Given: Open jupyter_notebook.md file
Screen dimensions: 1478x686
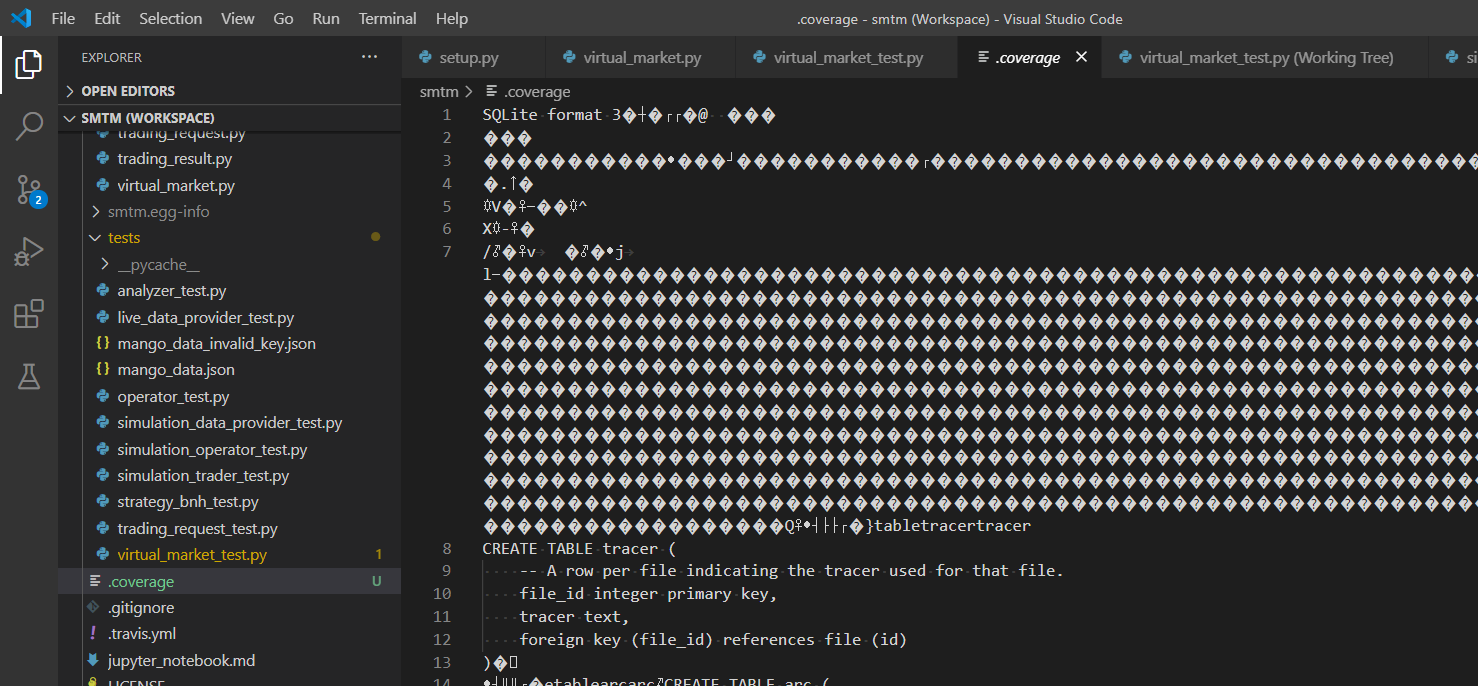Looking at the screenshot, I should (x=230, y=660).
